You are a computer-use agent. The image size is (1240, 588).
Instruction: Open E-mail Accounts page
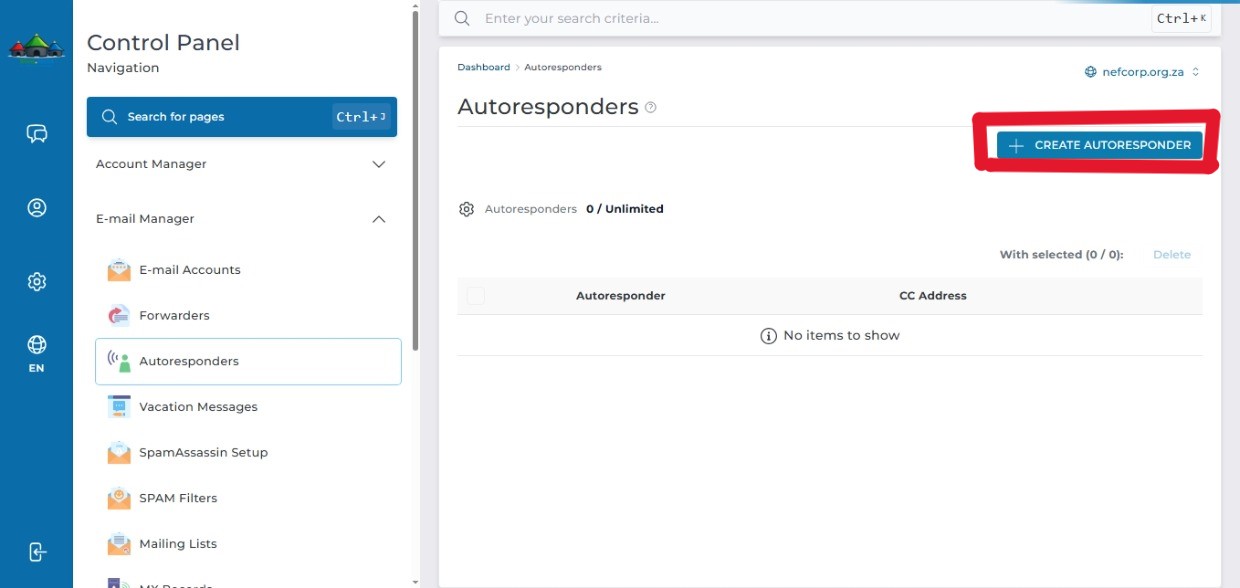[x=248, y=270]
